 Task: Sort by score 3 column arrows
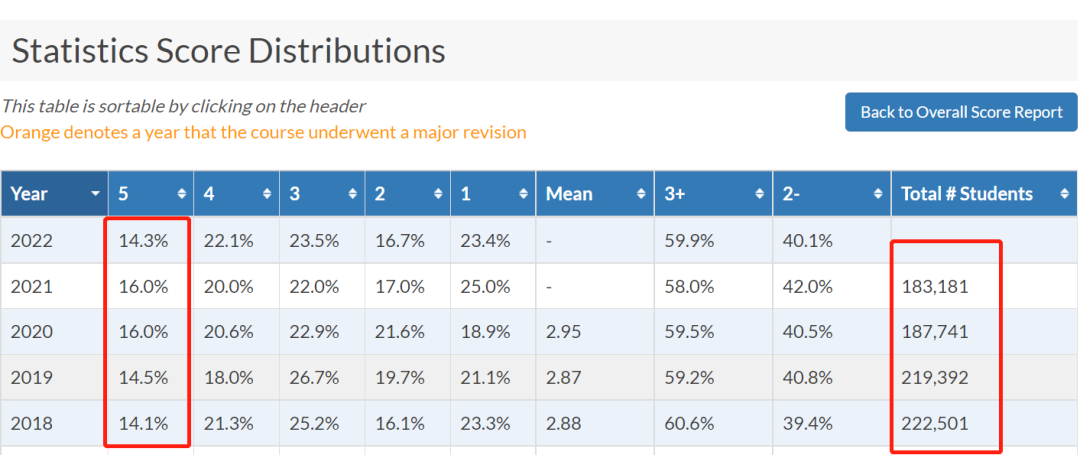click(353, 195)
